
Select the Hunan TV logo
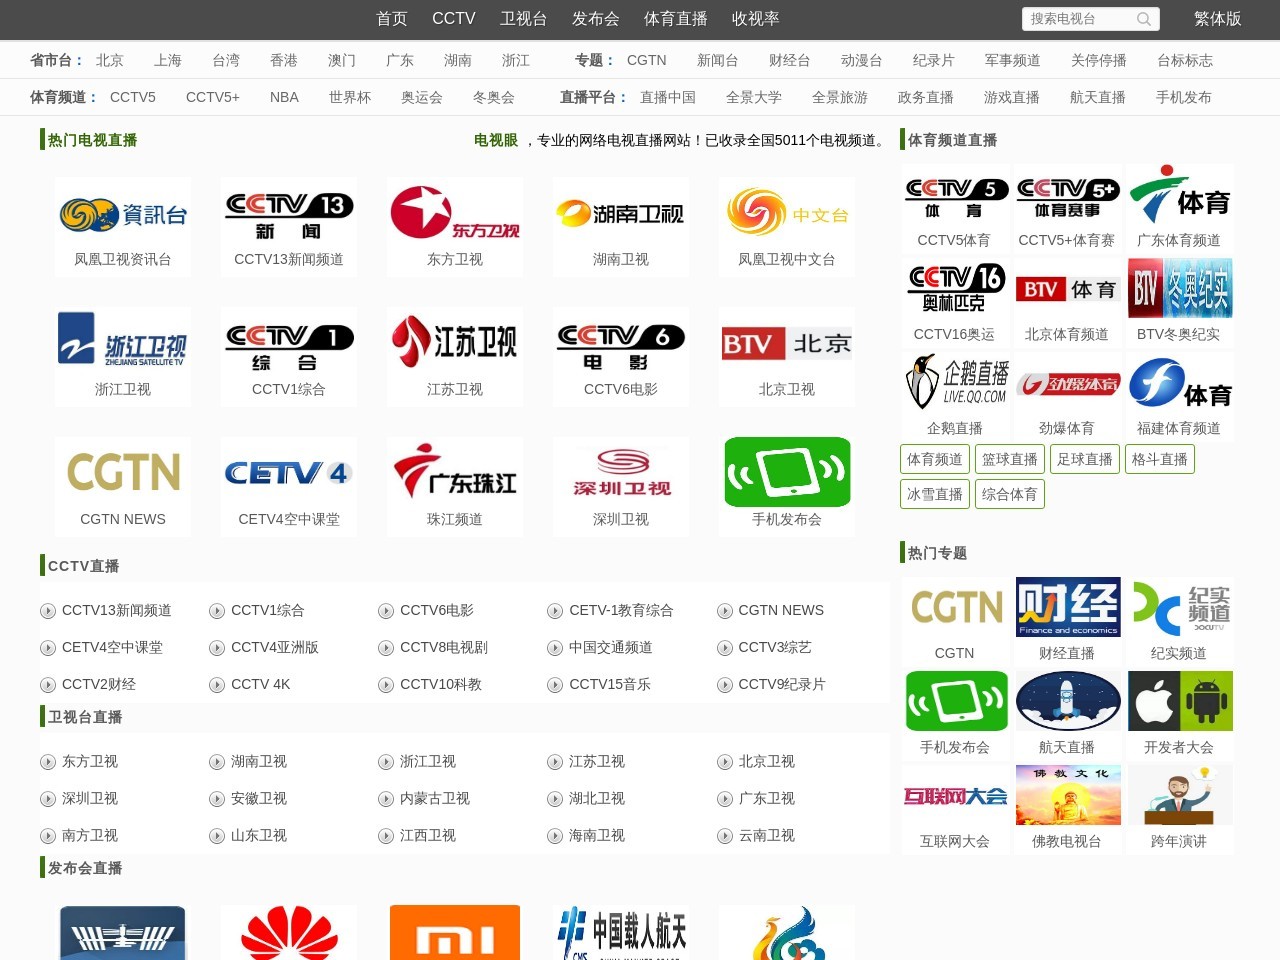[620, 215]
